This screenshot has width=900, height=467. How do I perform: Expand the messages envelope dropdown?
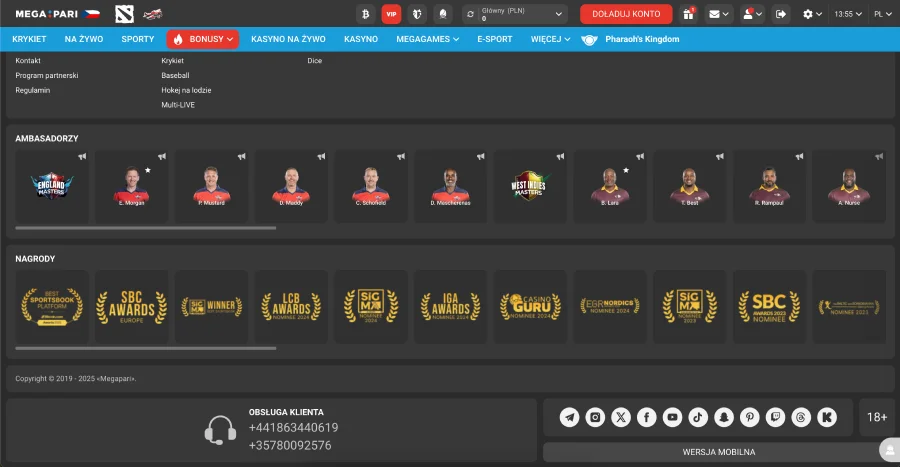click(x=719, y=14)
